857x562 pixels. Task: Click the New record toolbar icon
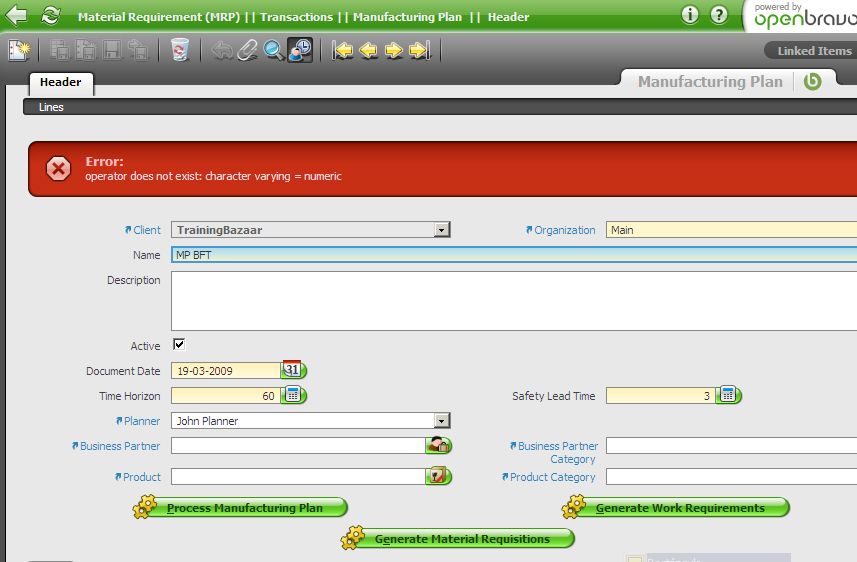point(19,50)
